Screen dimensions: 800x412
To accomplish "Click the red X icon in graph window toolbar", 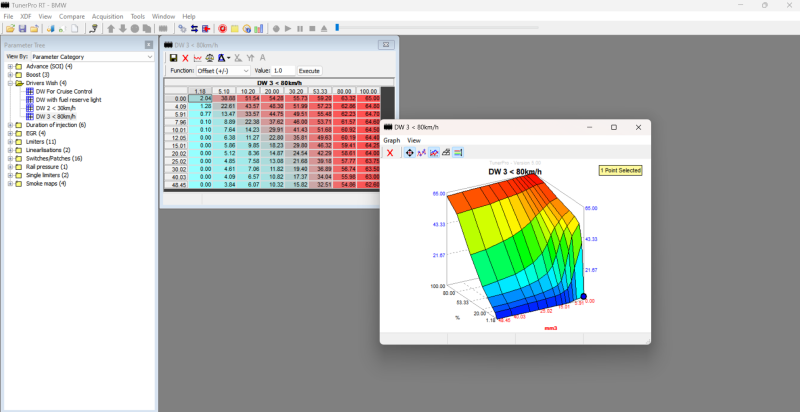I will coord(390,153).
